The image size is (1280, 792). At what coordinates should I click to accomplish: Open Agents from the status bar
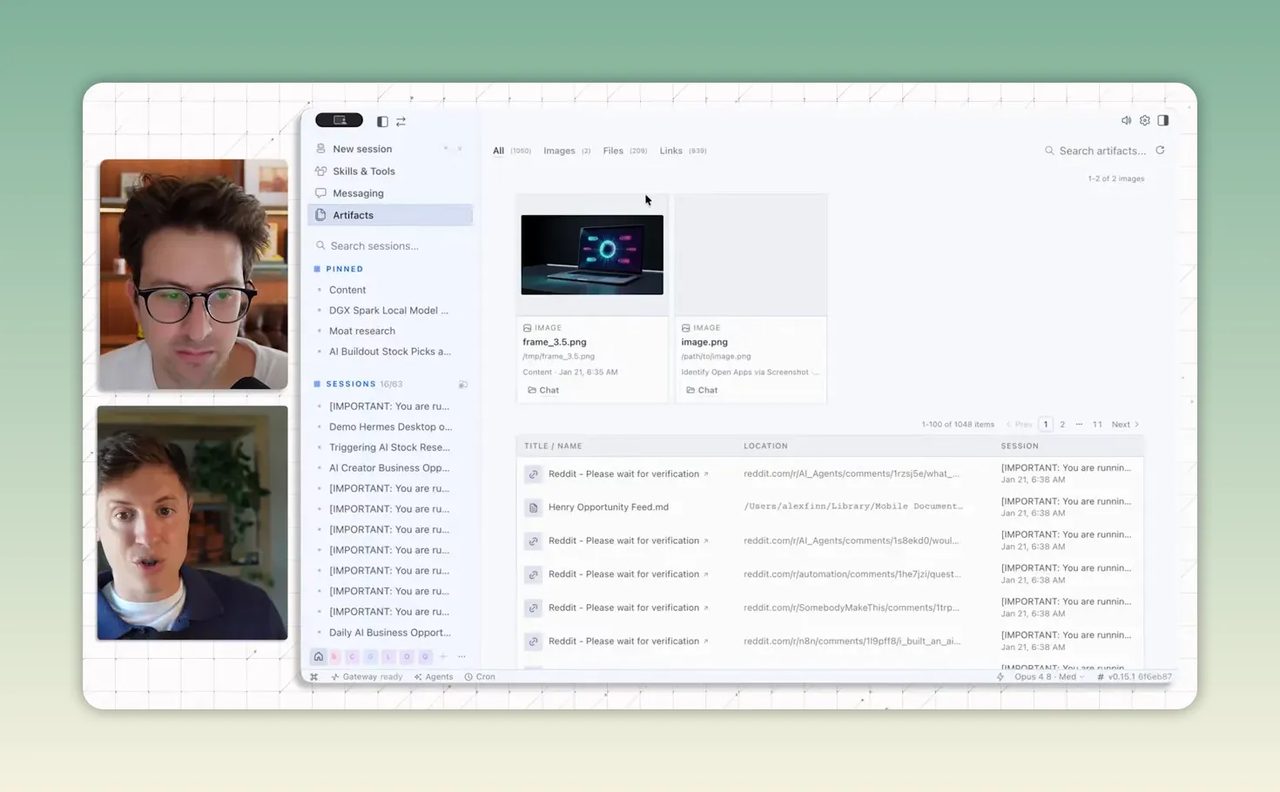433,677
